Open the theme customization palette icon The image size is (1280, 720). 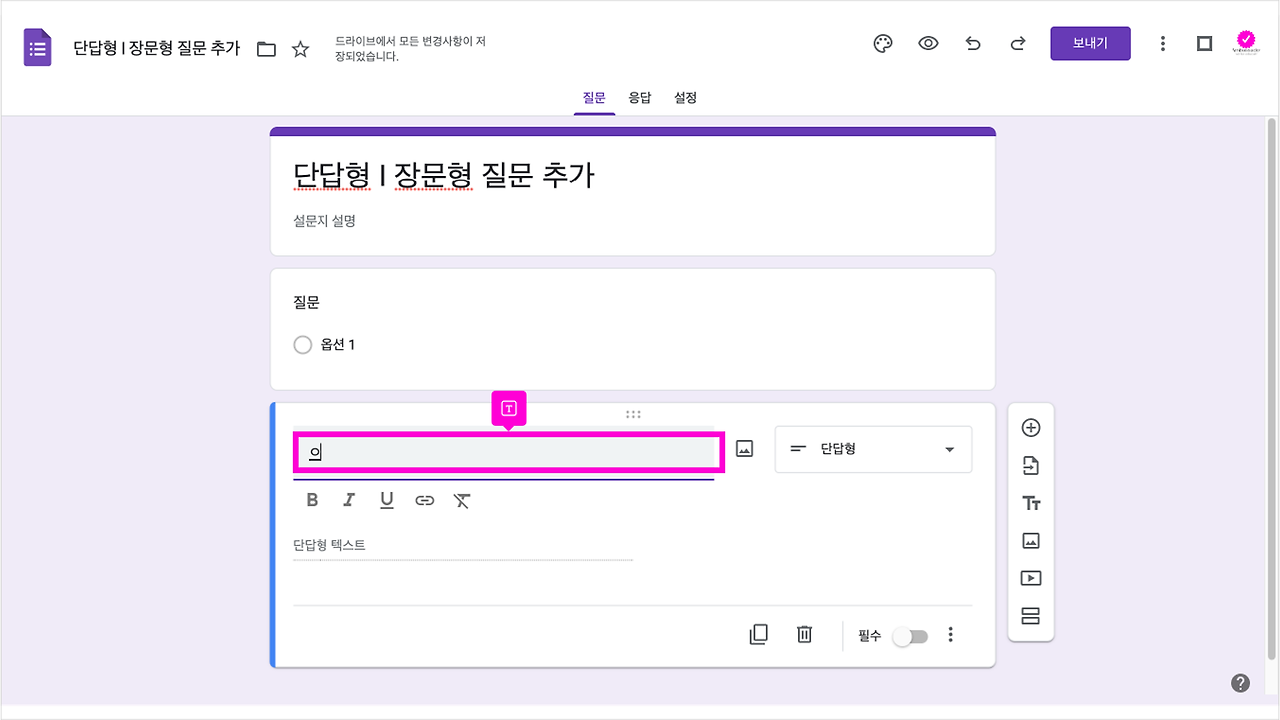click(x=882, y=43)
